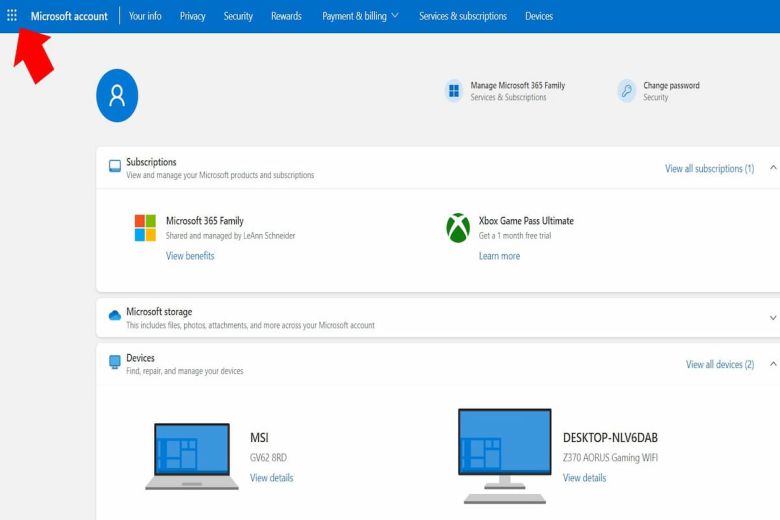
Task: Click the Devices section monitor icon
Action: pos(114,362)
